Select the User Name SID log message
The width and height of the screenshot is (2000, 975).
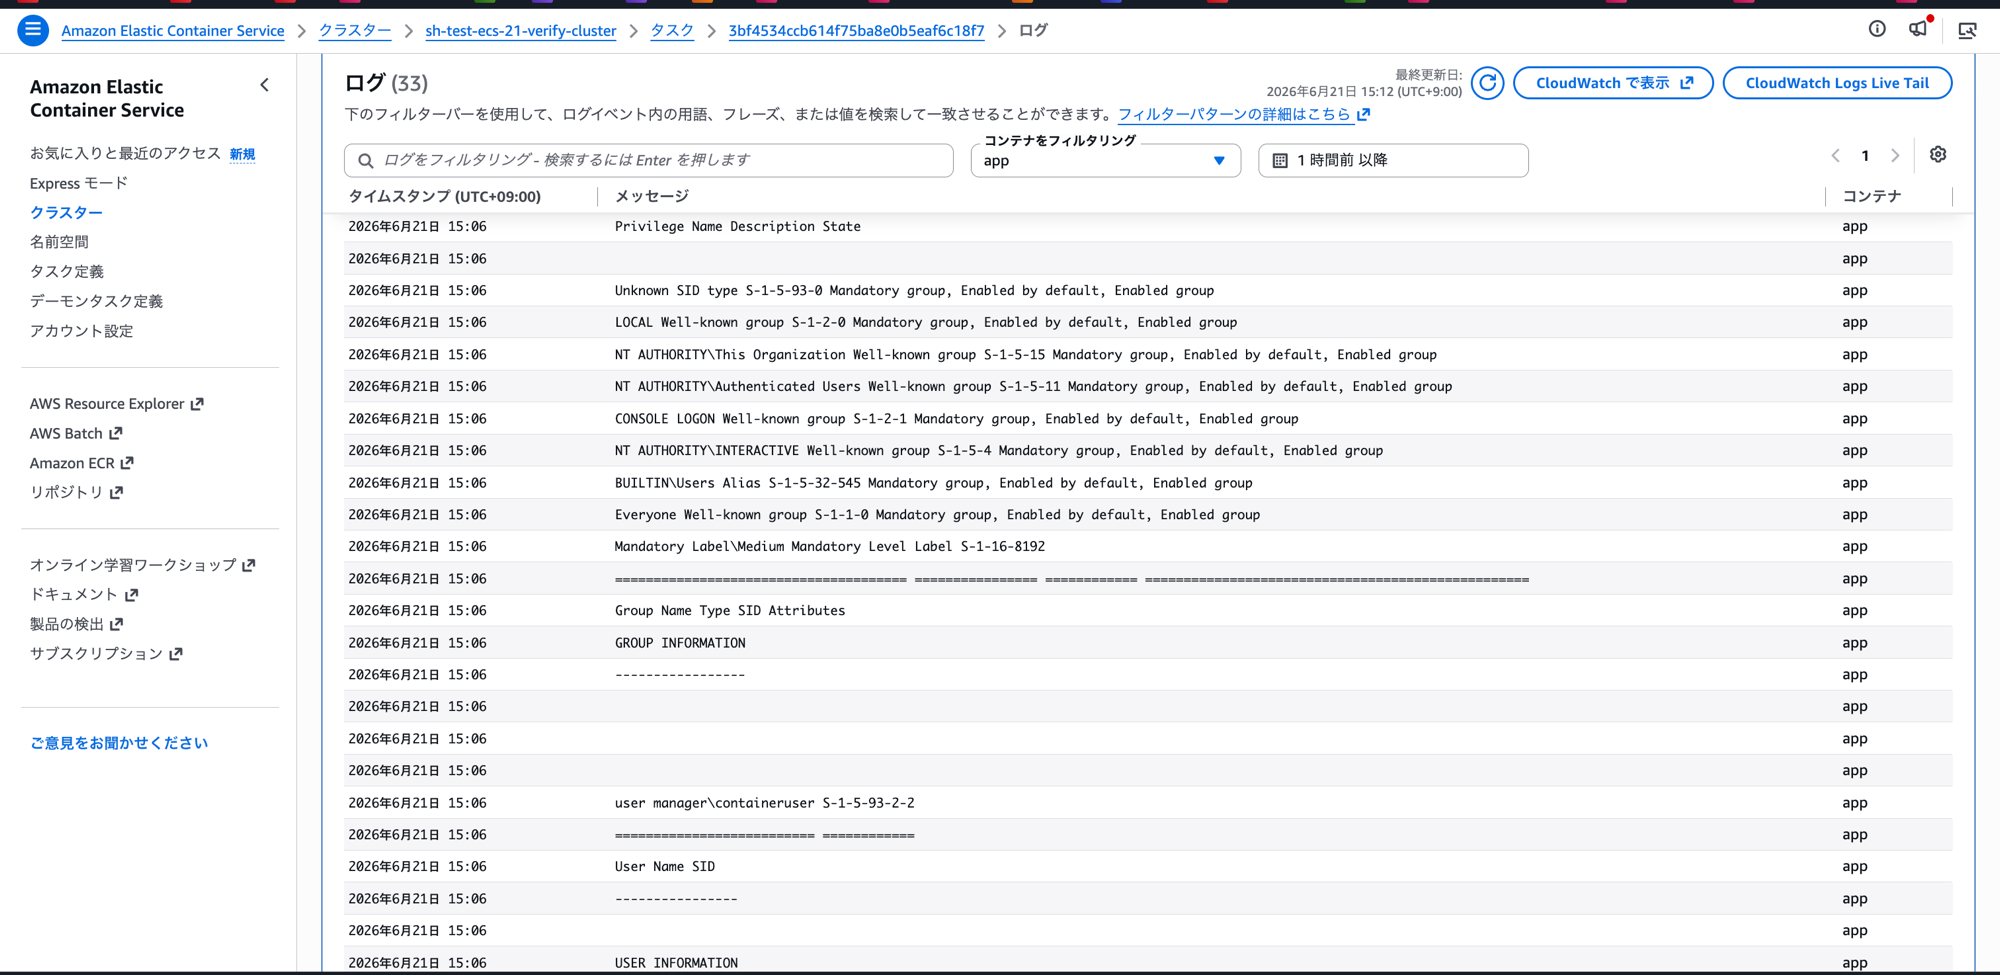[x=665, y=867]
